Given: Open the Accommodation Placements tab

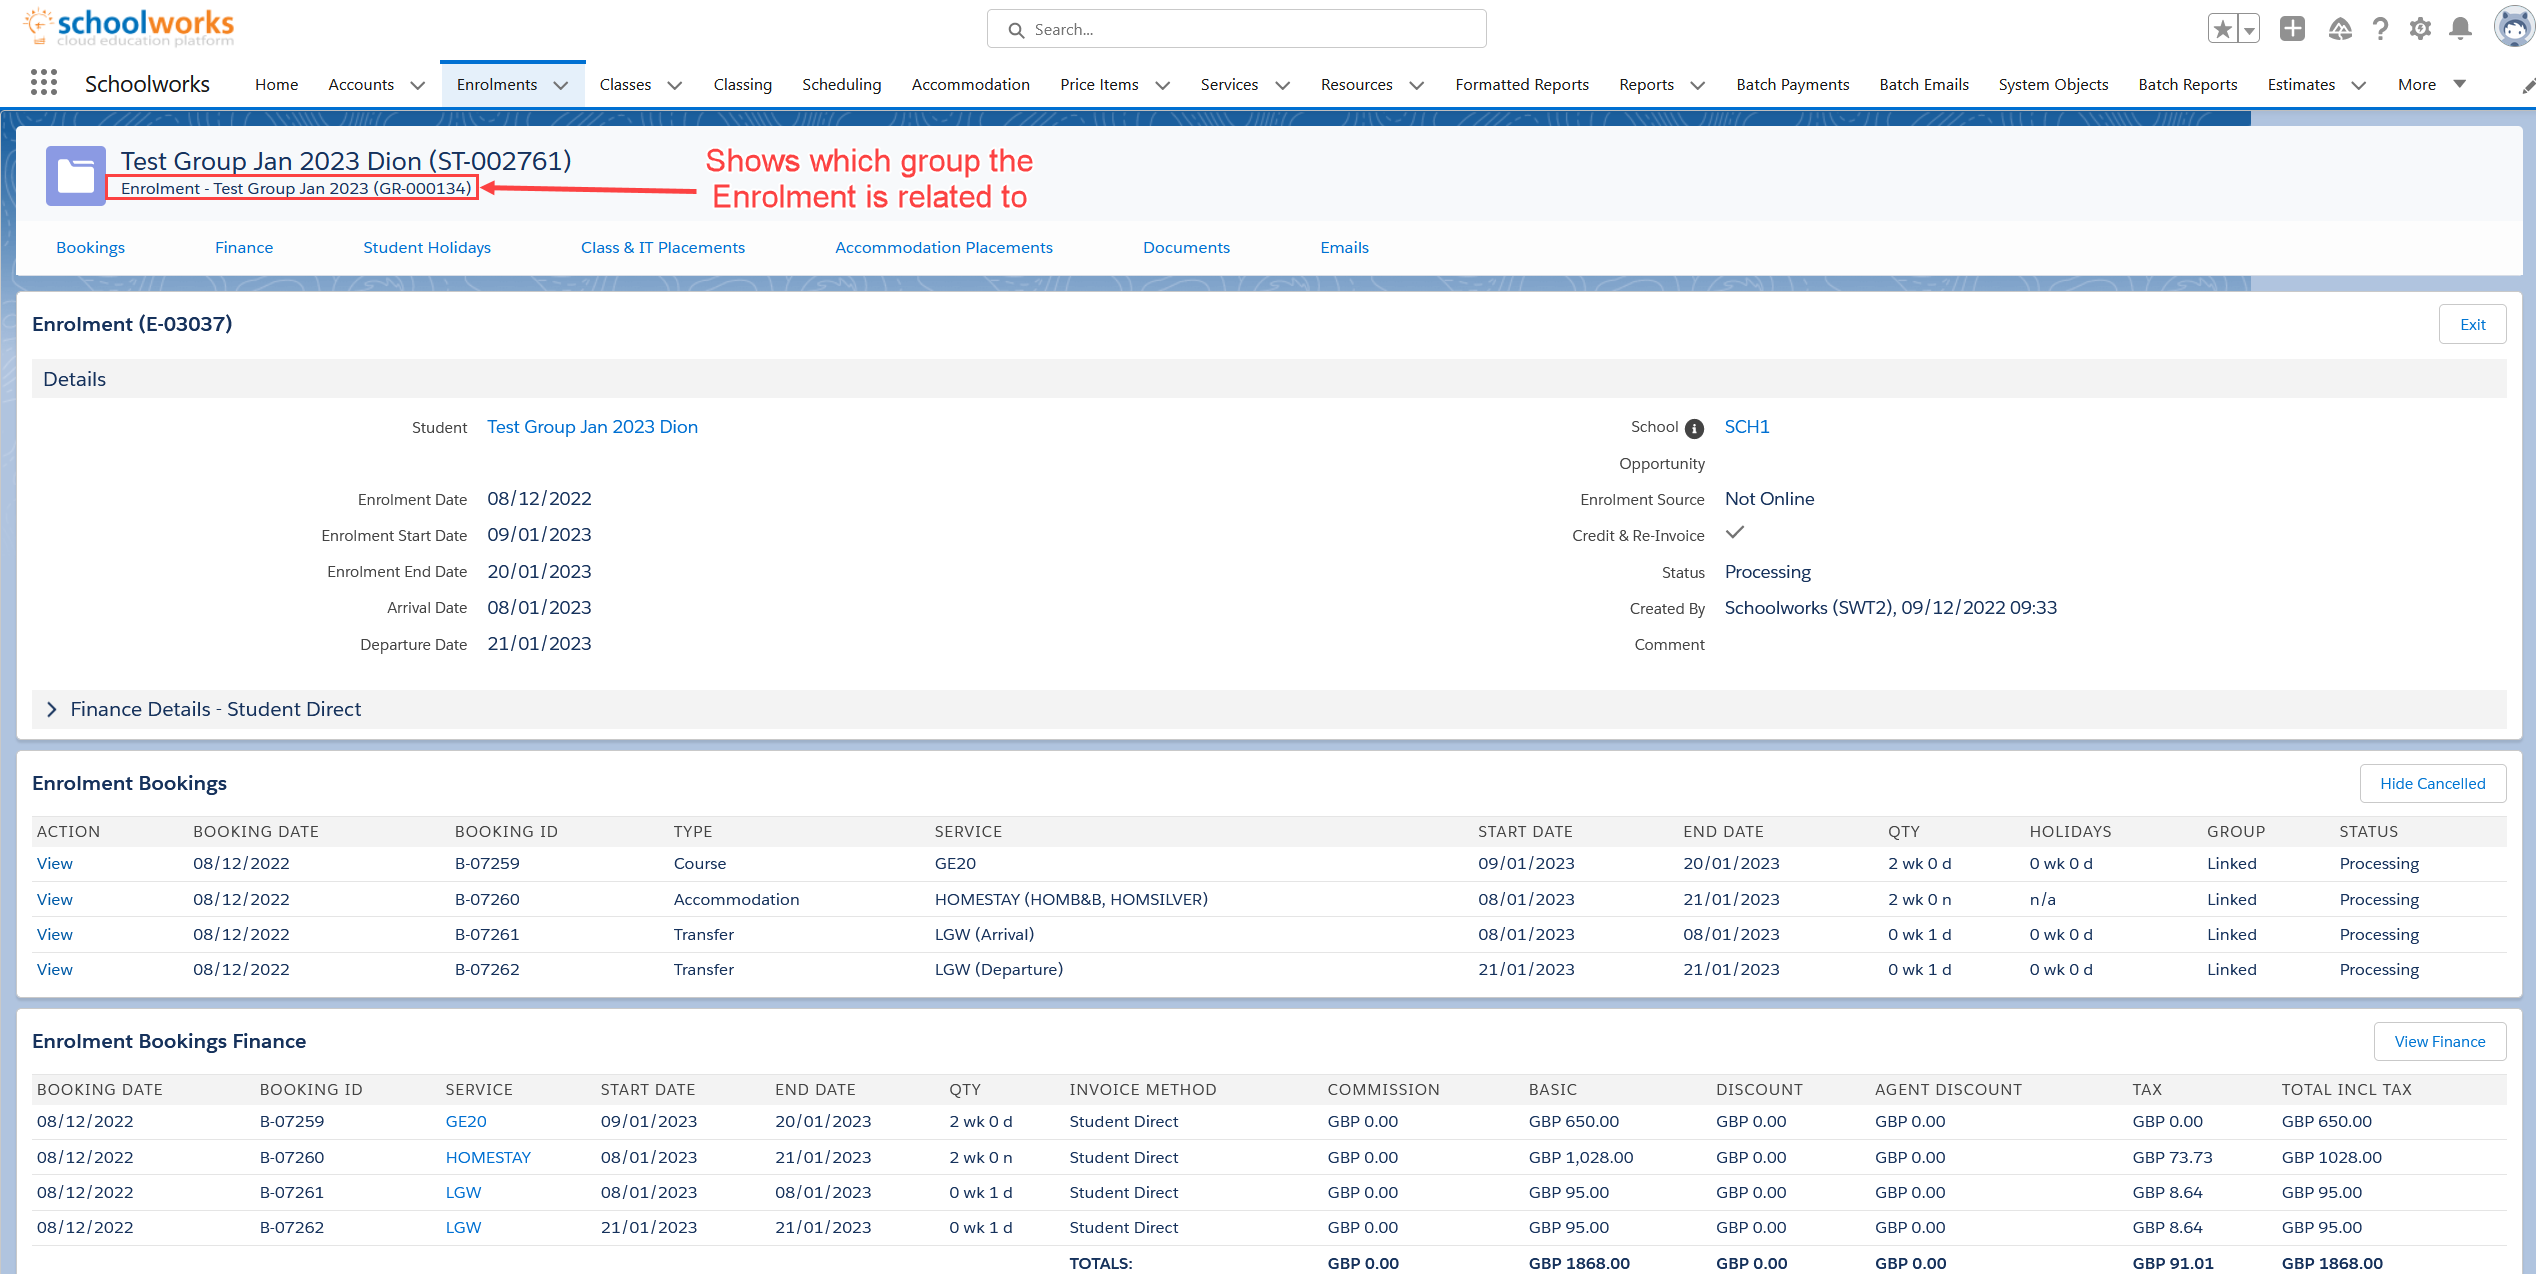Looking at the screenshot, I should click(943, 247).
